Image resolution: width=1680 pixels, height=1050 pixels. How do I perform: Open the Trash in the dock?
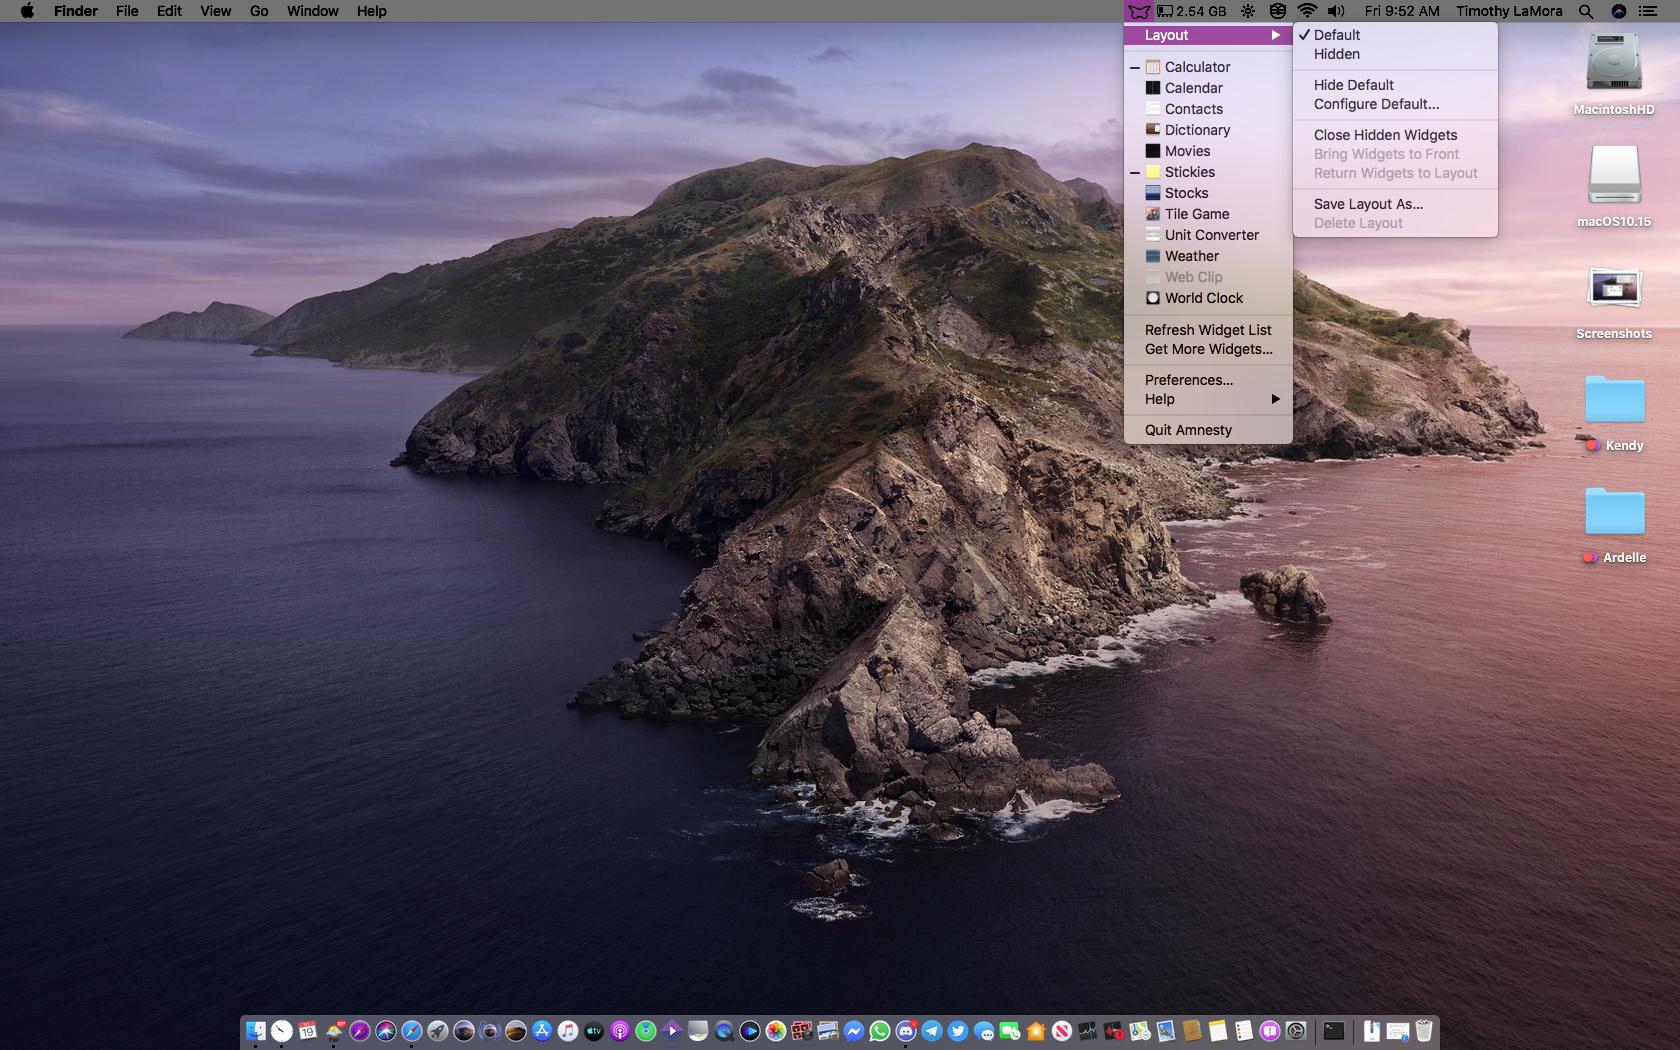(x=1424, y=1031)
